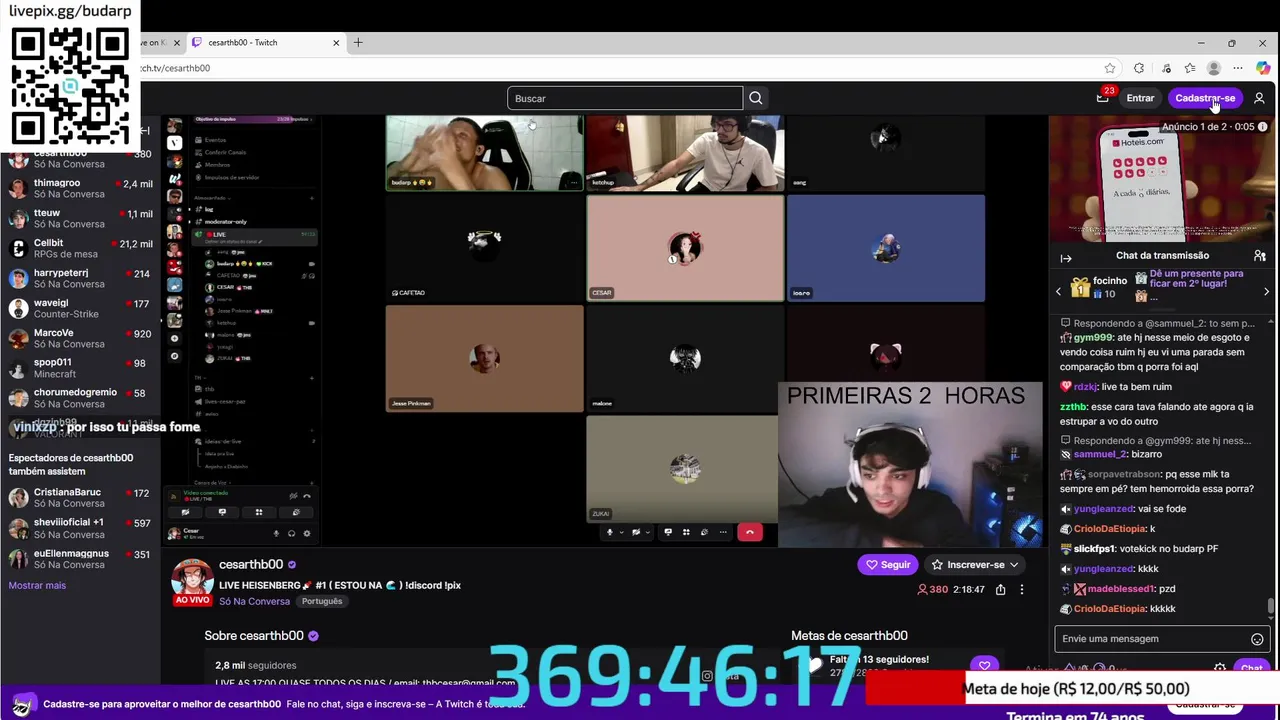
Task: Open the camera options dropdown arrow
Action: tap(646, 532)
